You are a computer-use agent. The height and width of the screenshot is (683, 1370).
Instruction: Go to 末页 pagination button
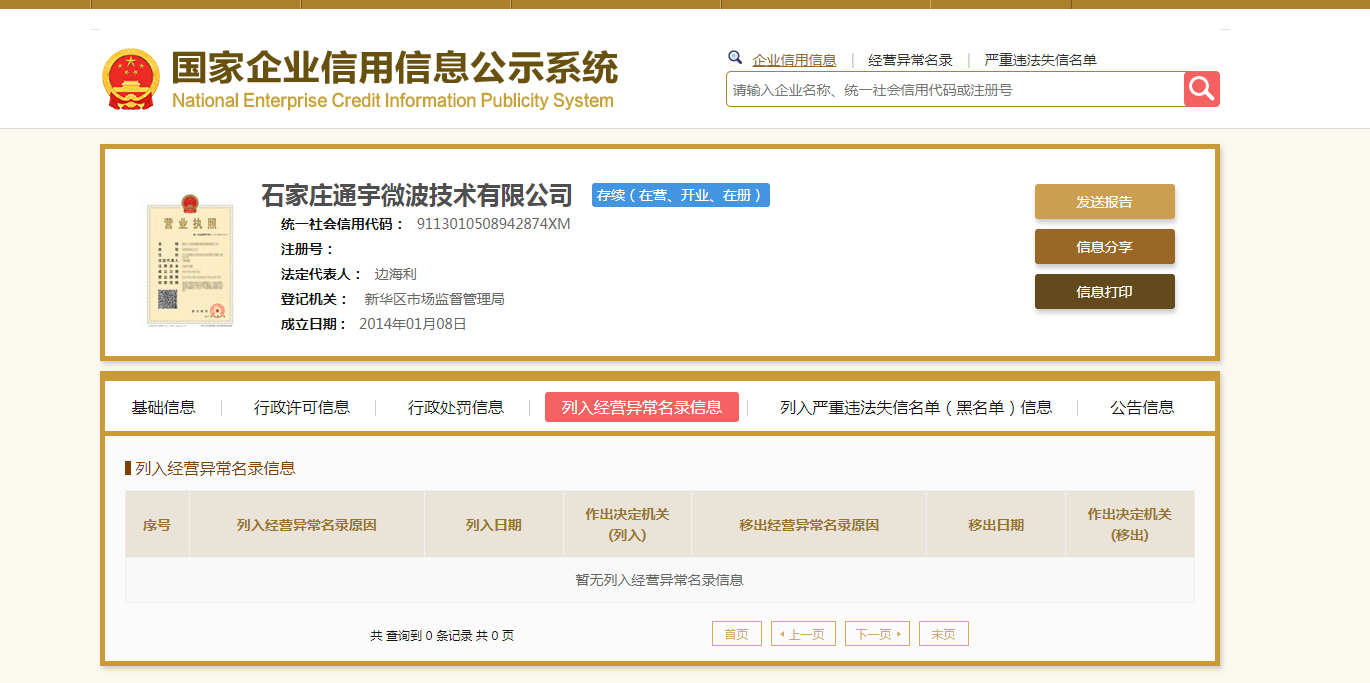click(x=944, y=634)
